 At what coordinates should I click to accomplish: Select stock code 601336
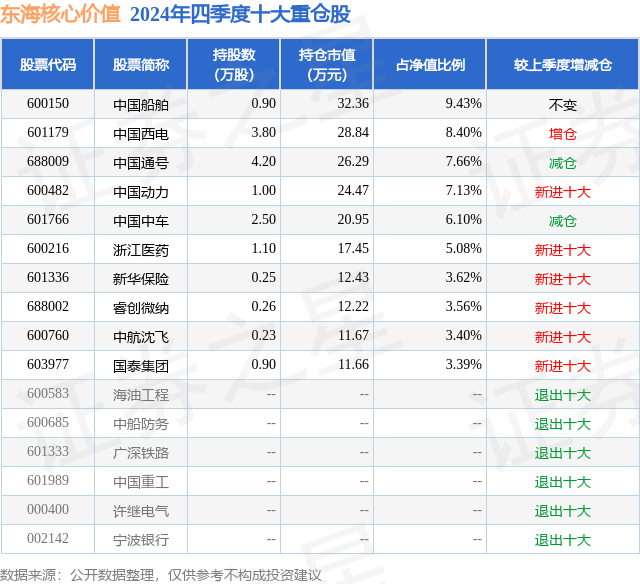coord(48,278)
